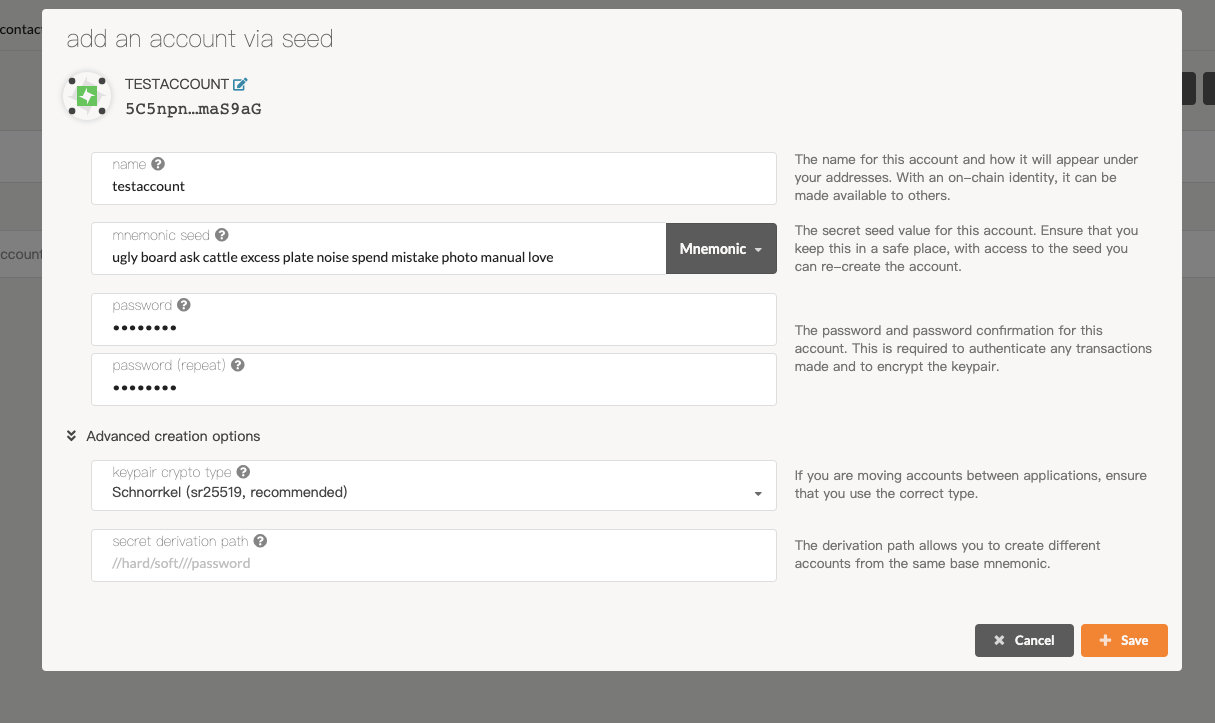Click help icon for secret derivation path
This screenshot has width=1215, height=723.
[x=260, y=541]
